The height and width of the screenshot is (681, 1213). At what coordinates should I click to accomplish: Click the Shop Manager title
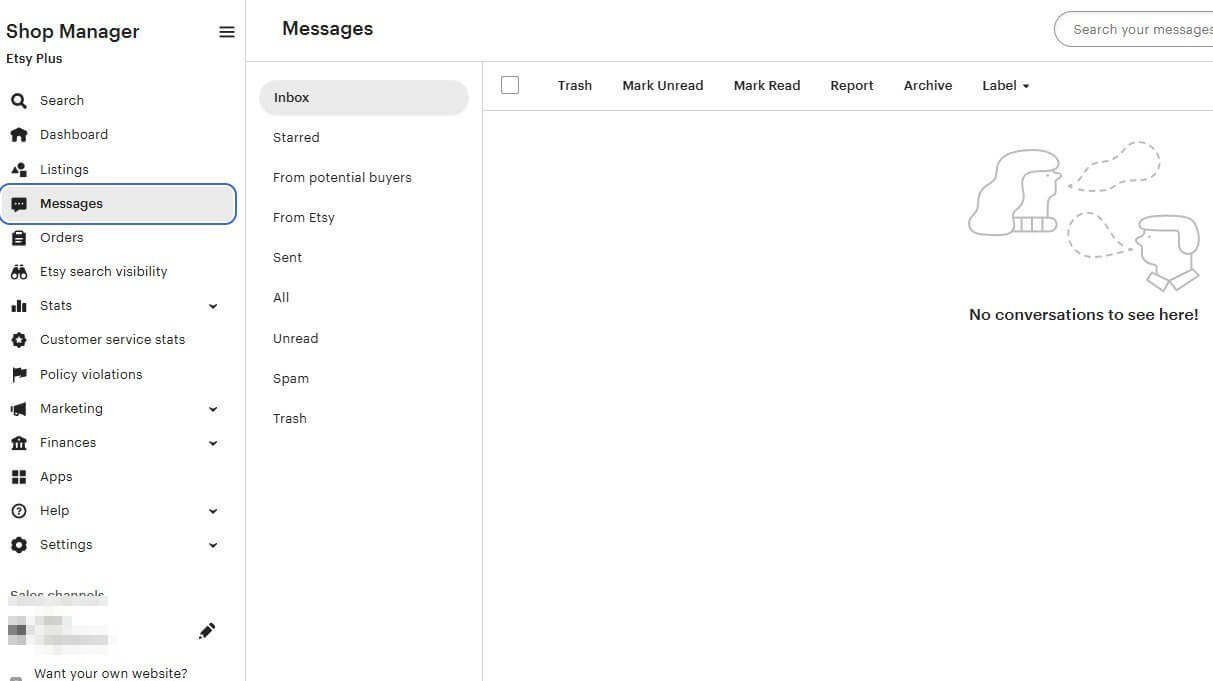tap(73, 32)
